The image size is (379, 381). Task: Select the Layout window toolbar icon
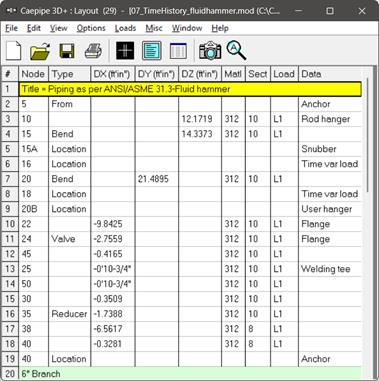[x=152, y=51]
